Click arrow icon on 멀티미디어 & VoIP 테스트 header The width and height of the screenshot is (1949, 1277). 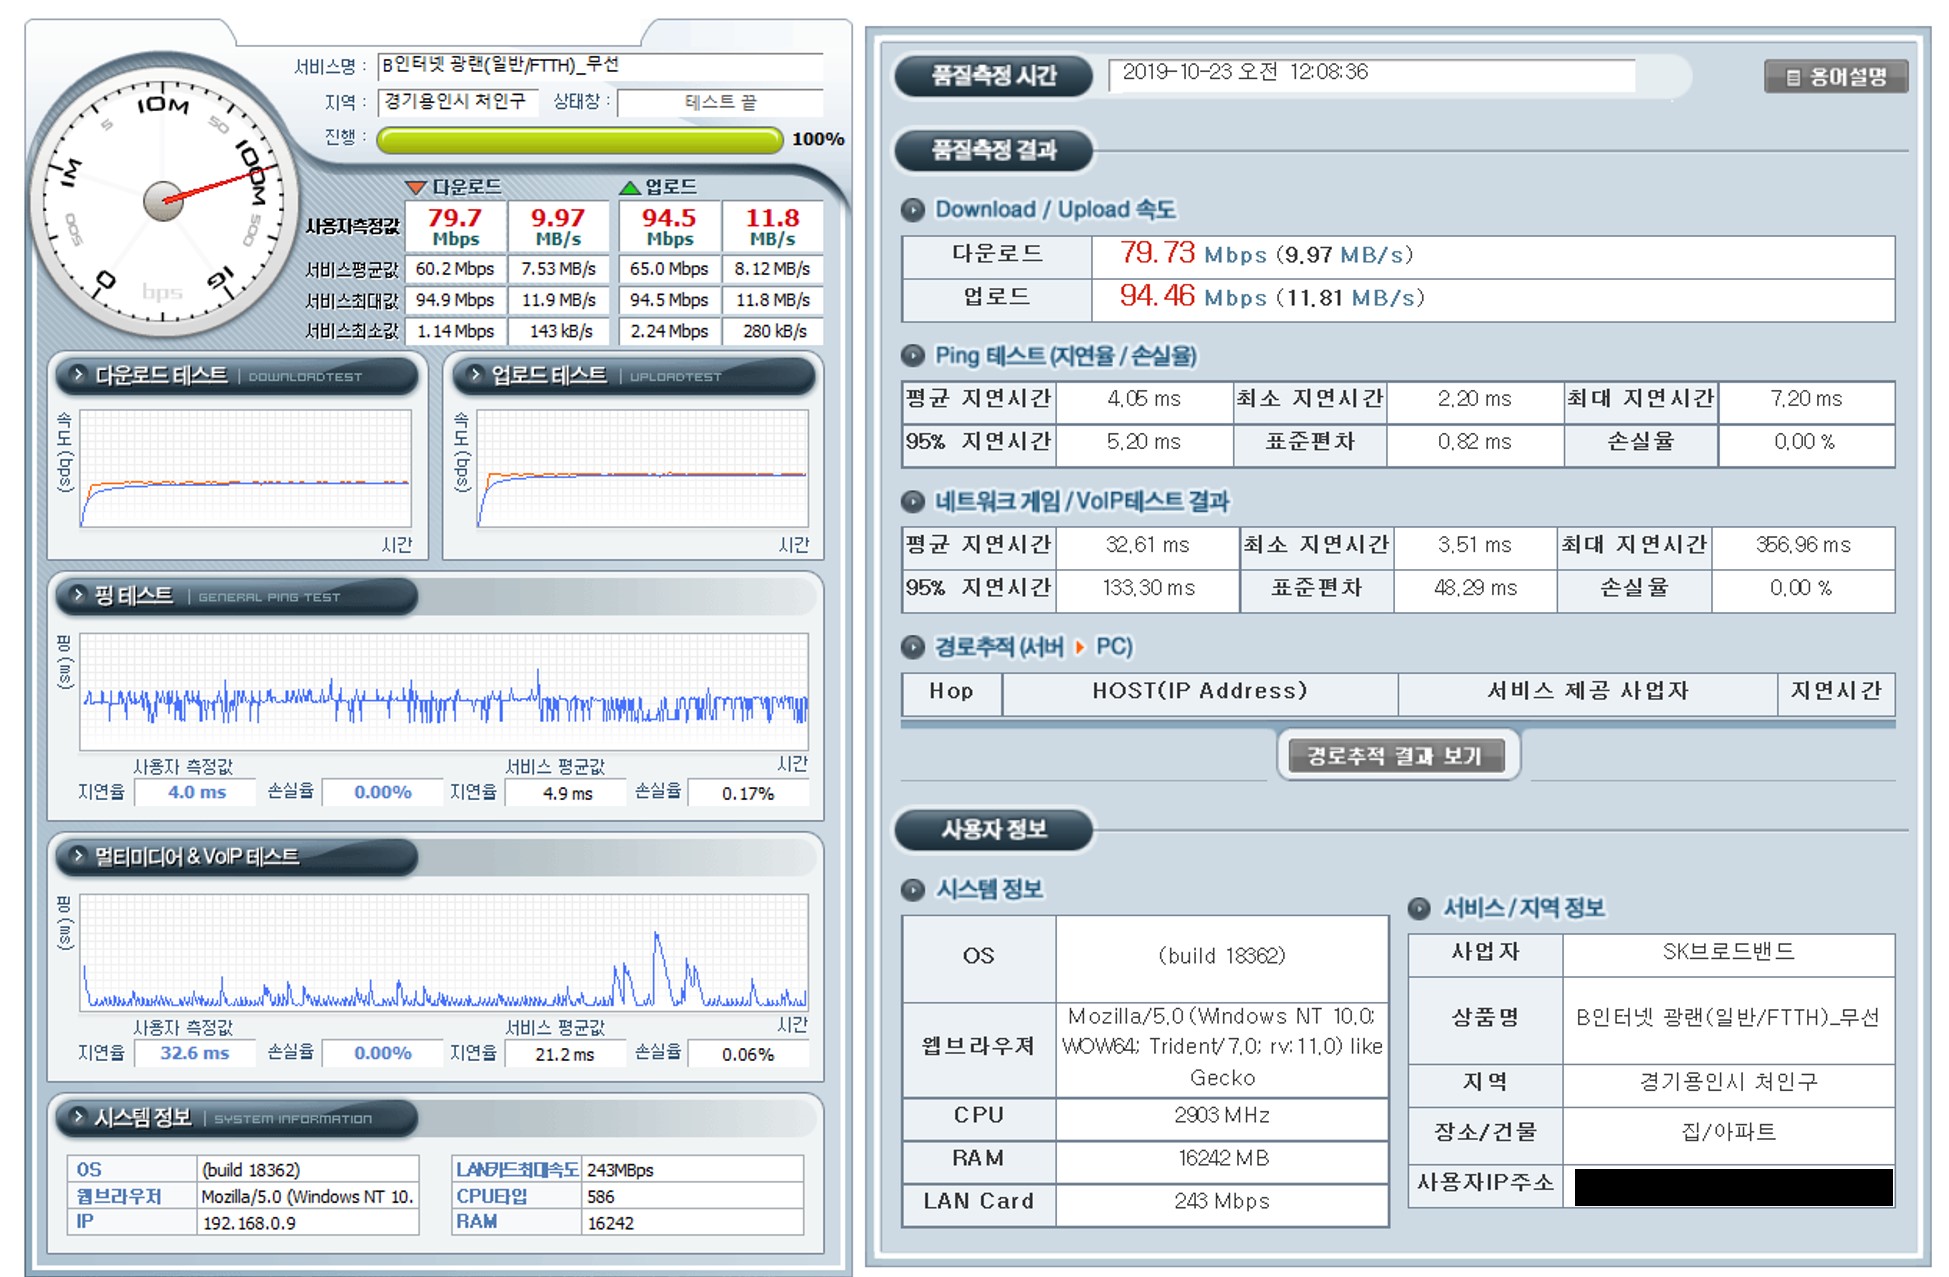tap(78, 856)
